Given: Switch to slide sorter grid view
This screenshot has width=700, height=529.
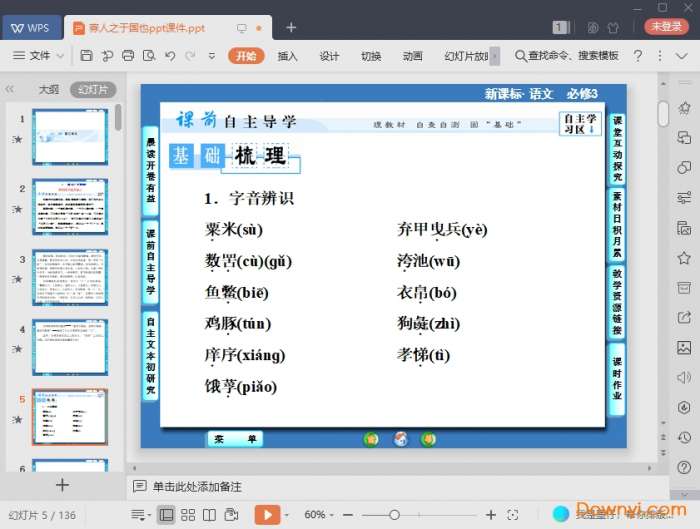Looking at the screenshot, I should tap(188, 515).
